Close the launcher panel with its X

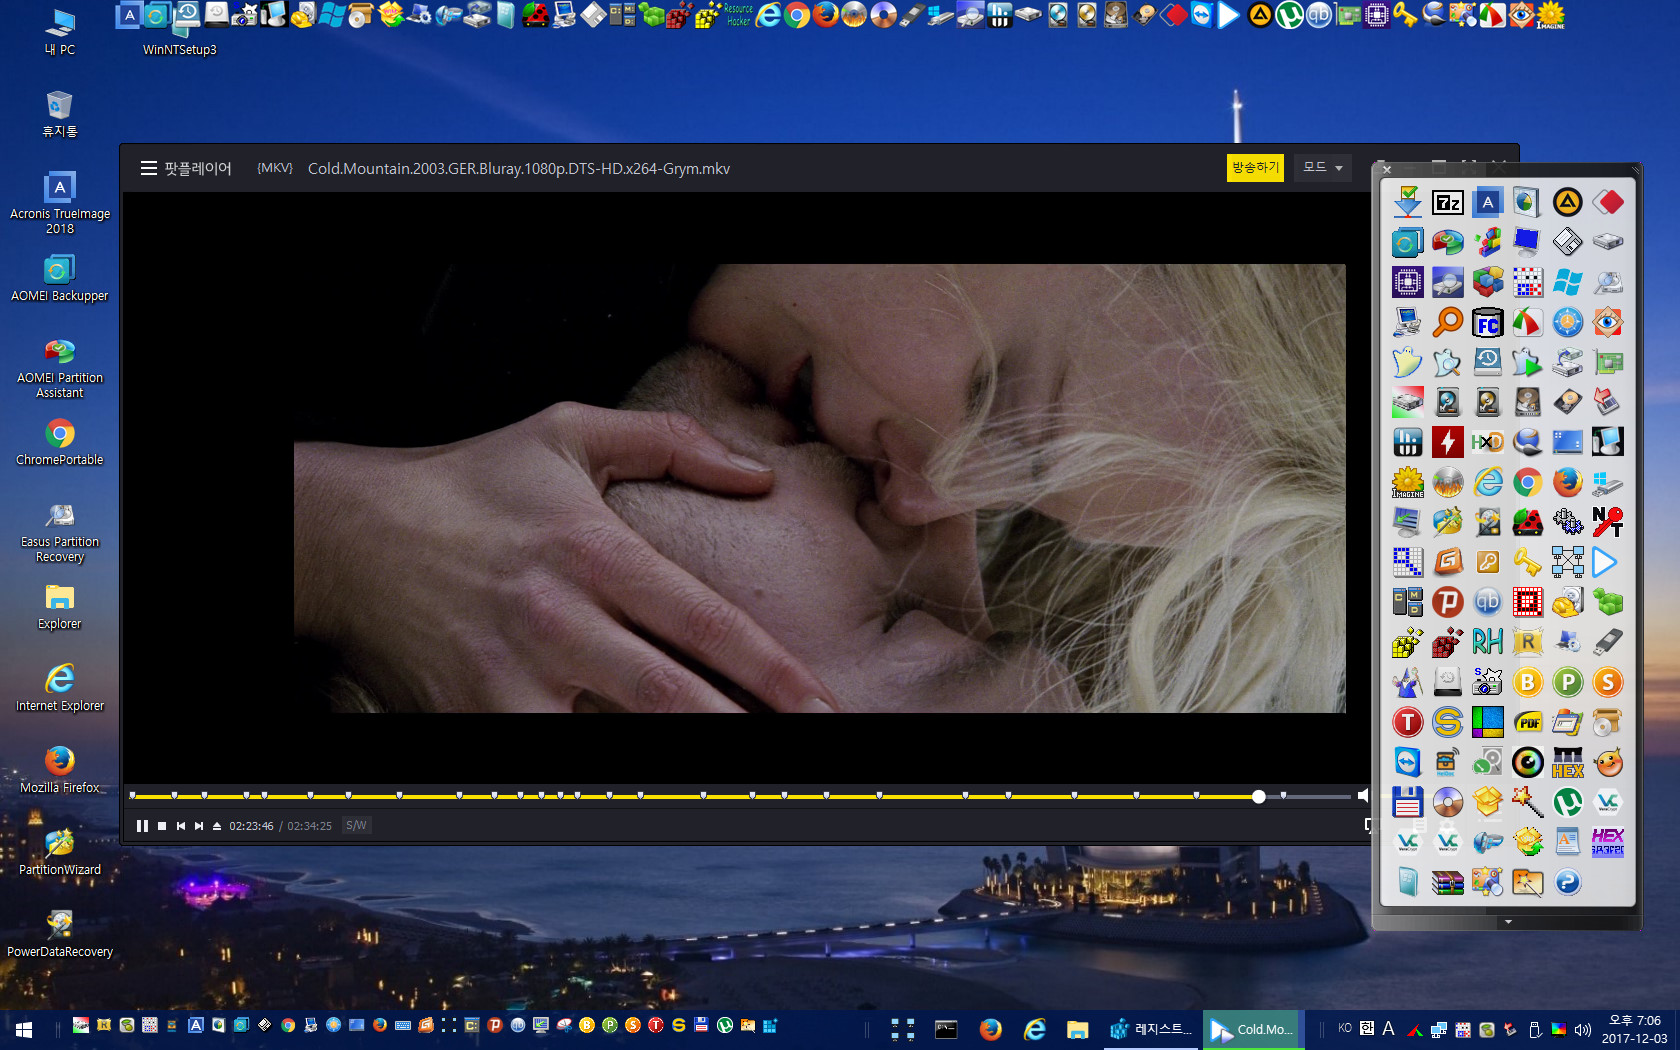point(1387,170)
